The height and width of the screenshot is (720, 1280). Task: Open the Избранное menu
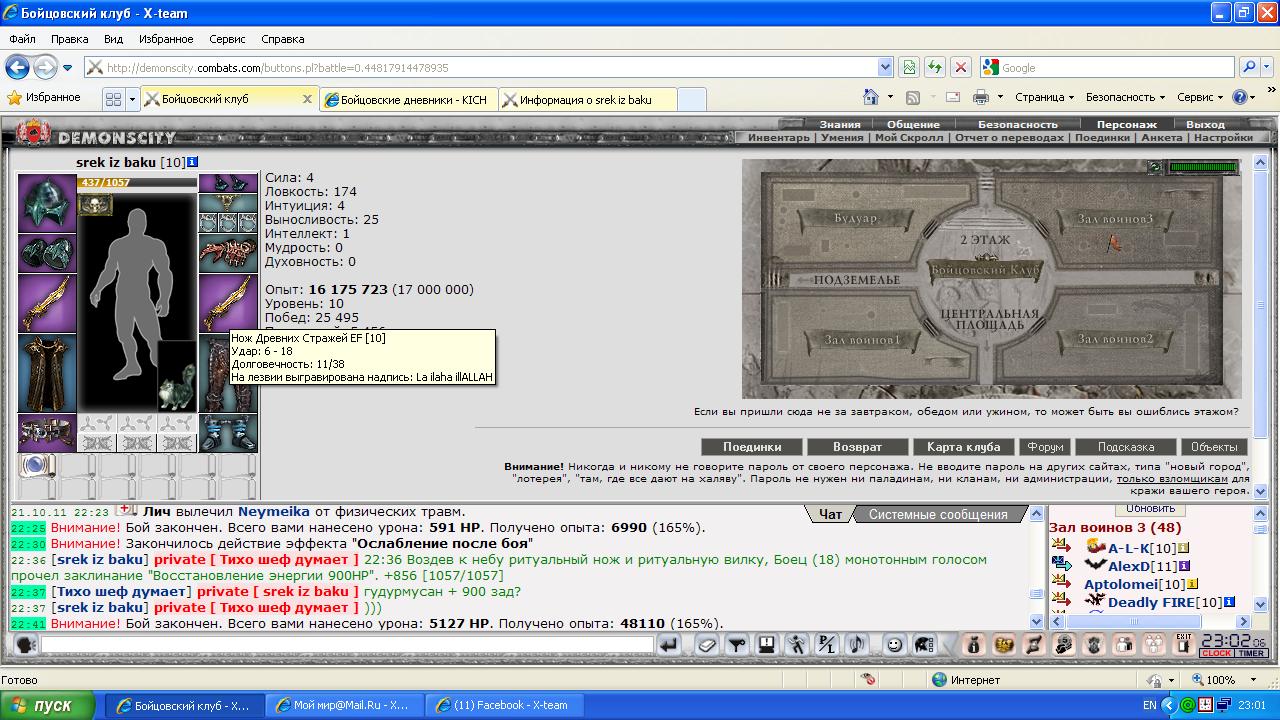point(166,39)
